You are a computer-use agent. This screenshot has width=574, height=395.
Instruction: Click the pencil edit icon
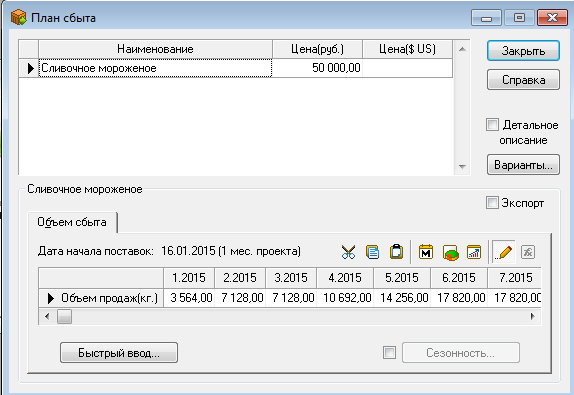(503, 252)
